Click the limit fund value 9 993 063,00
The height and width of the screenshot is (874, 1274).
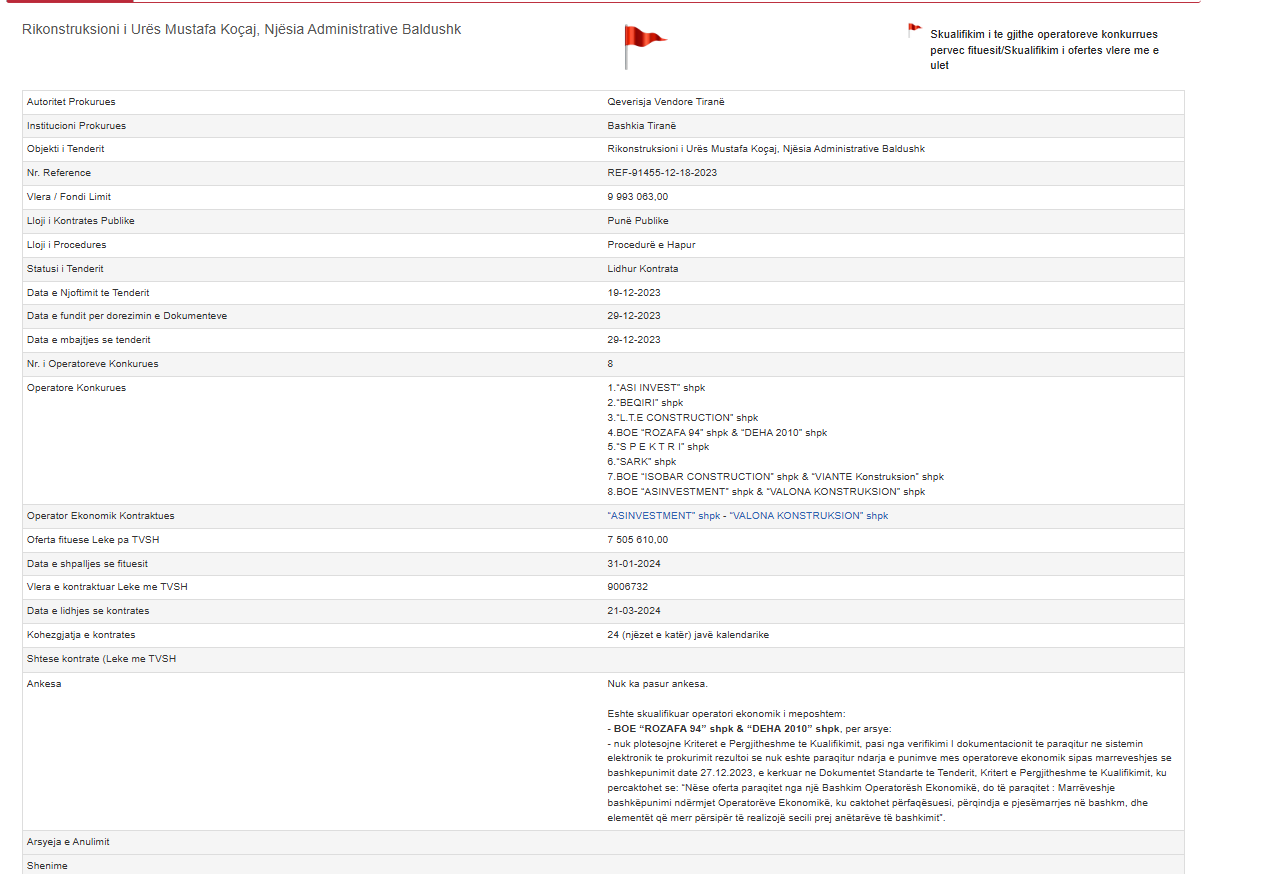pos(637,197)
